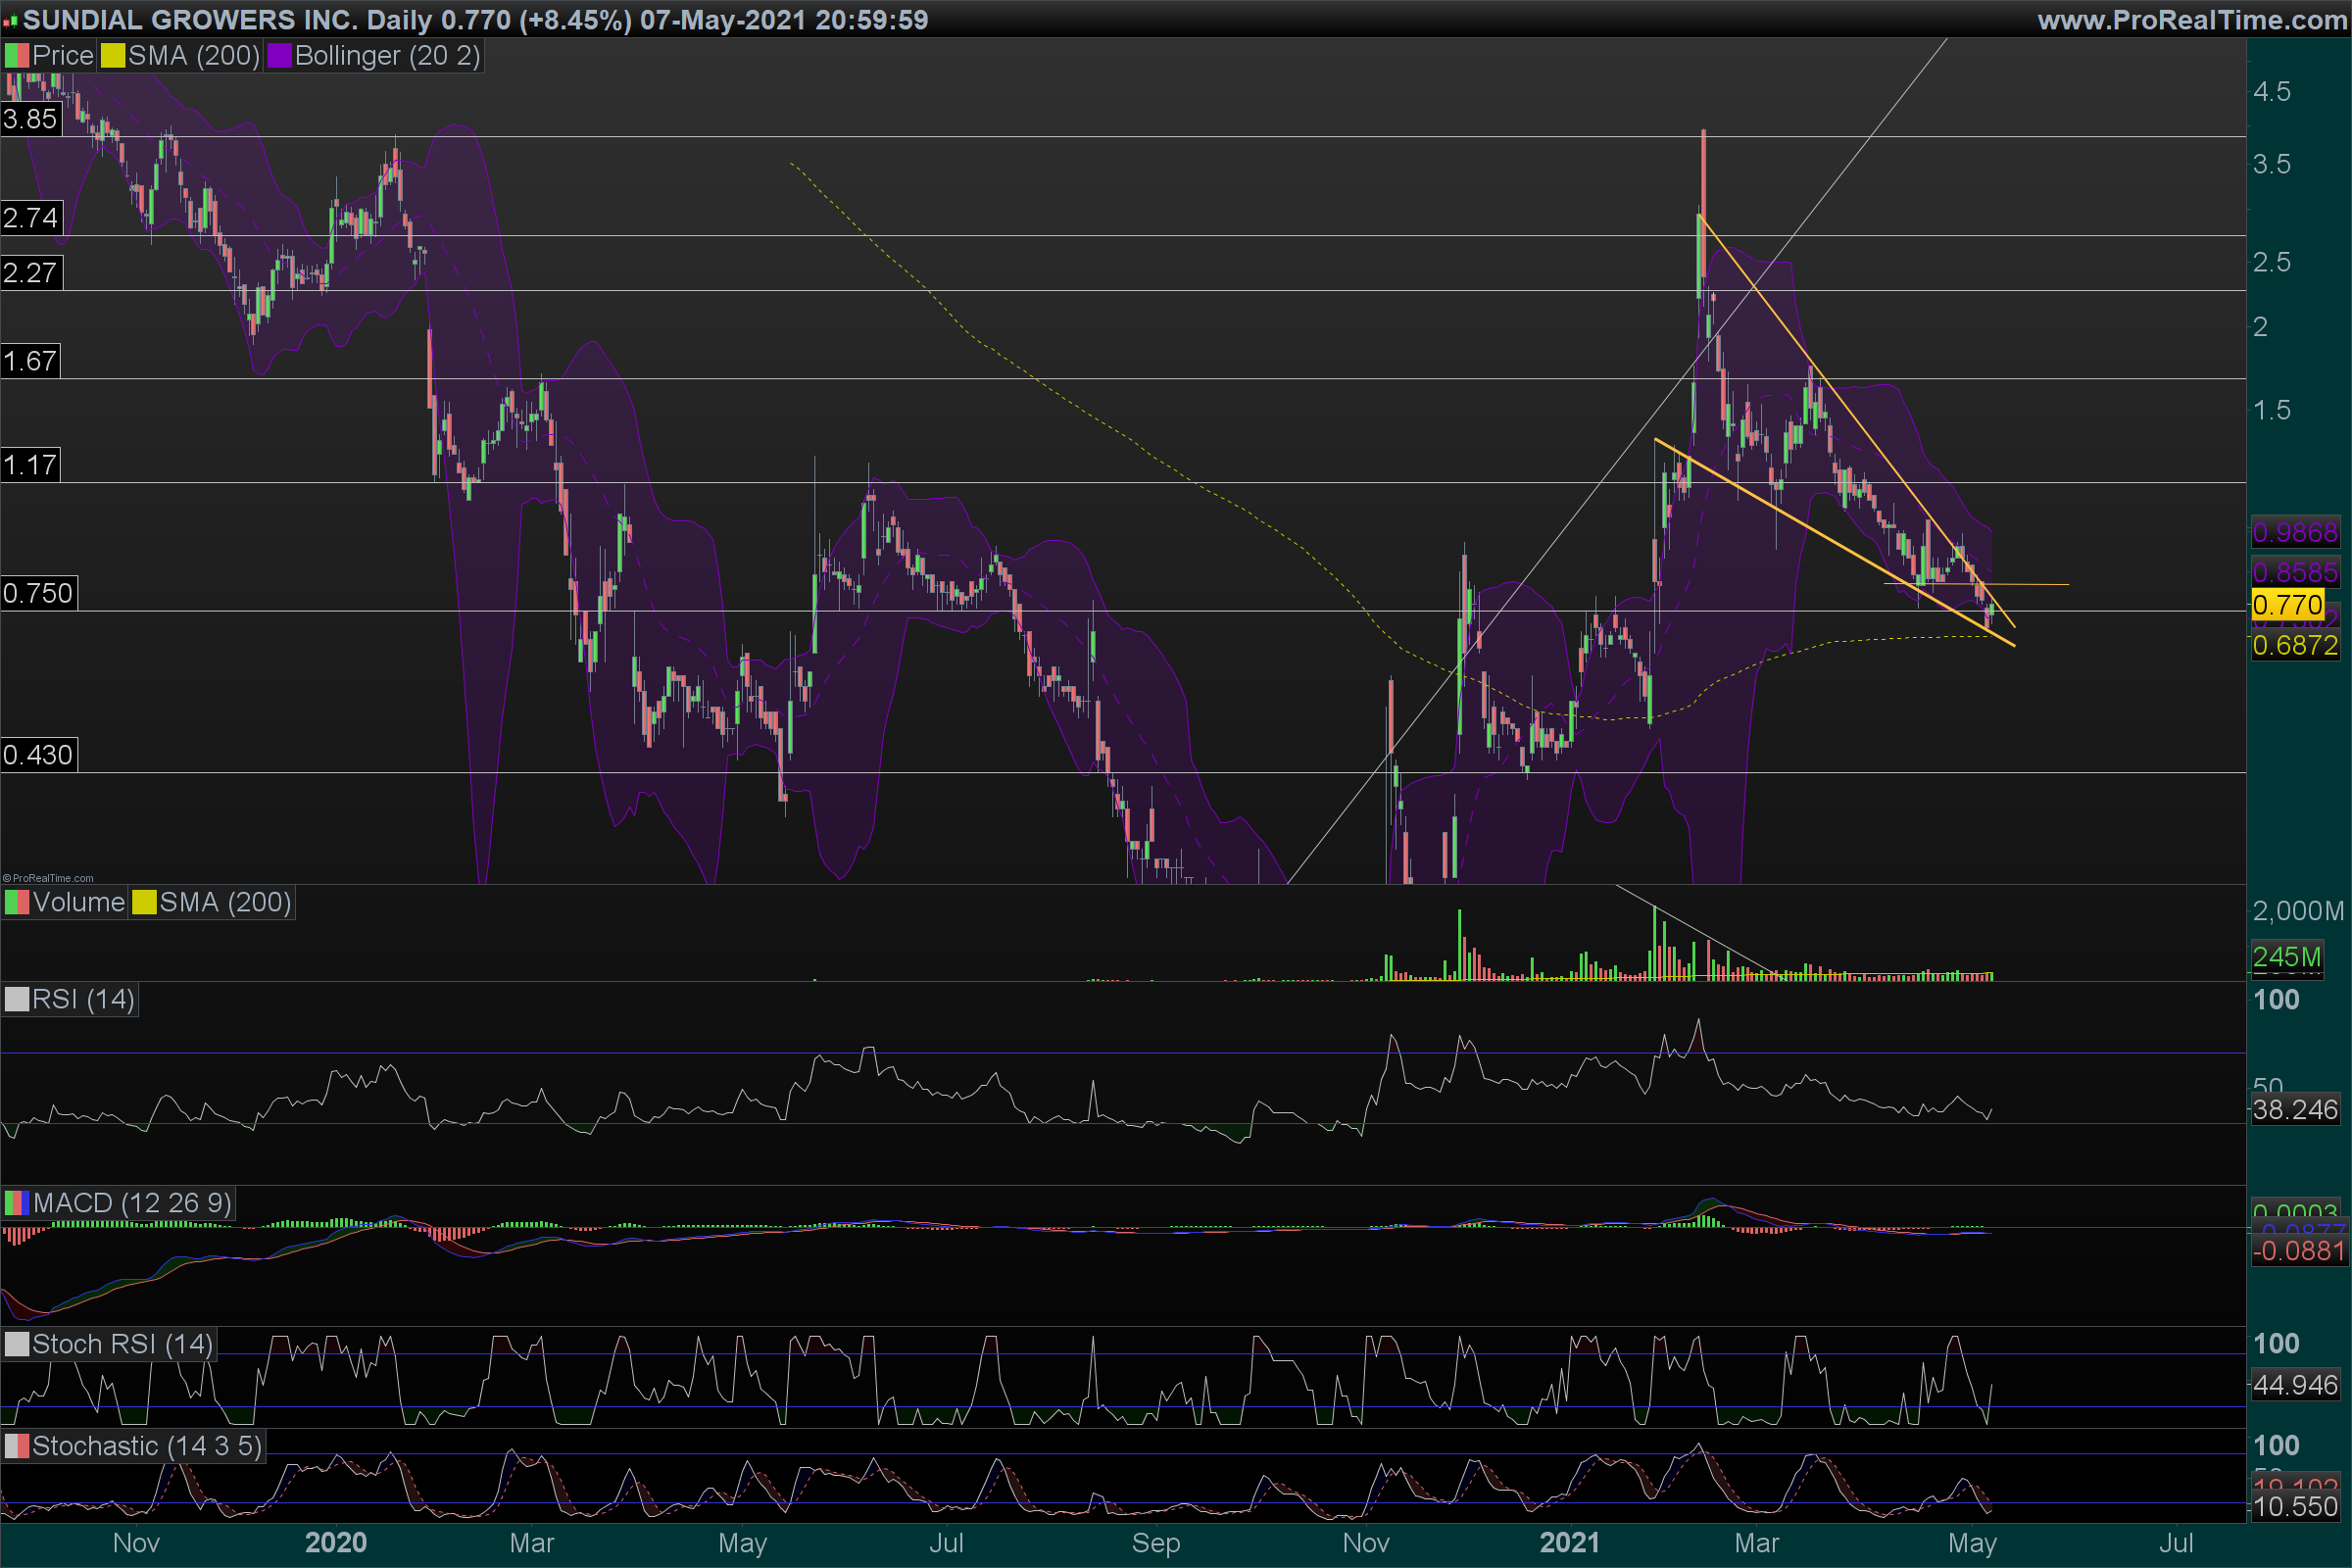Click the Stoch RSI (14) legend icon

(x=17, y=1344)
